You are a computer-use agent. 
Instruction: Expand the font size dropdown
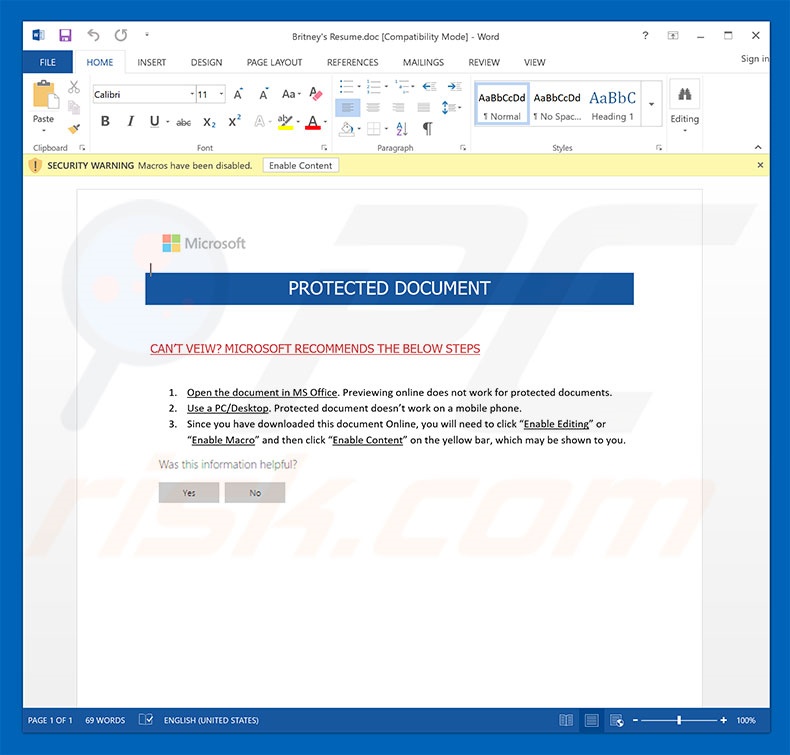[x=220, y=95]
